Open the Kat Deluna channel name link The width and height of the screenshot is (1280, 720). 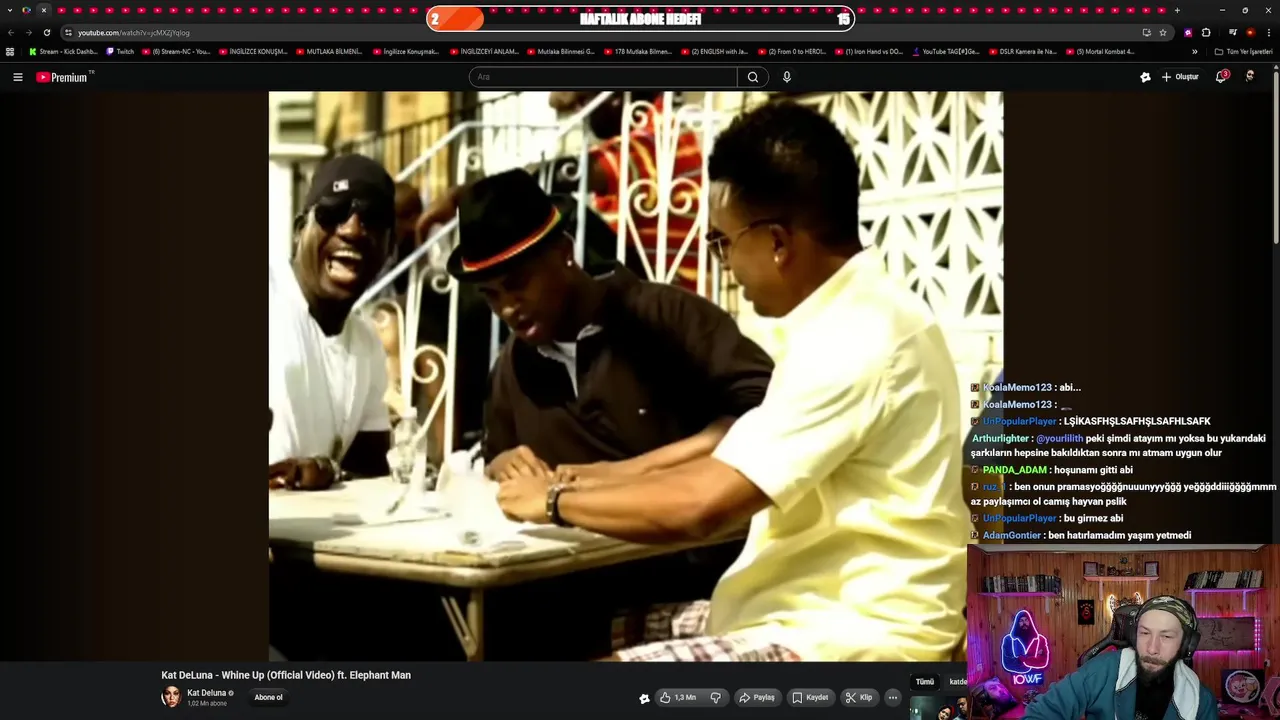206,693
